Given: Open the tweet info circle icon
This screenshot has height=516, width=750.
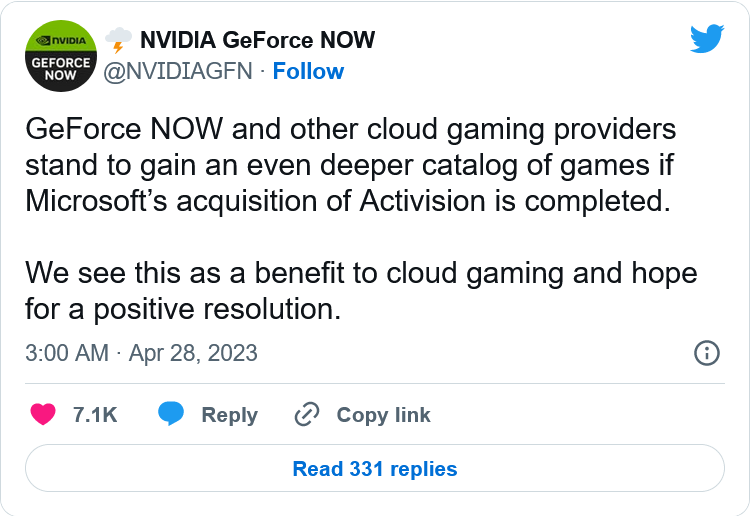Looking at the screenshot, I should pyautogui.click(x=706, y=352).
